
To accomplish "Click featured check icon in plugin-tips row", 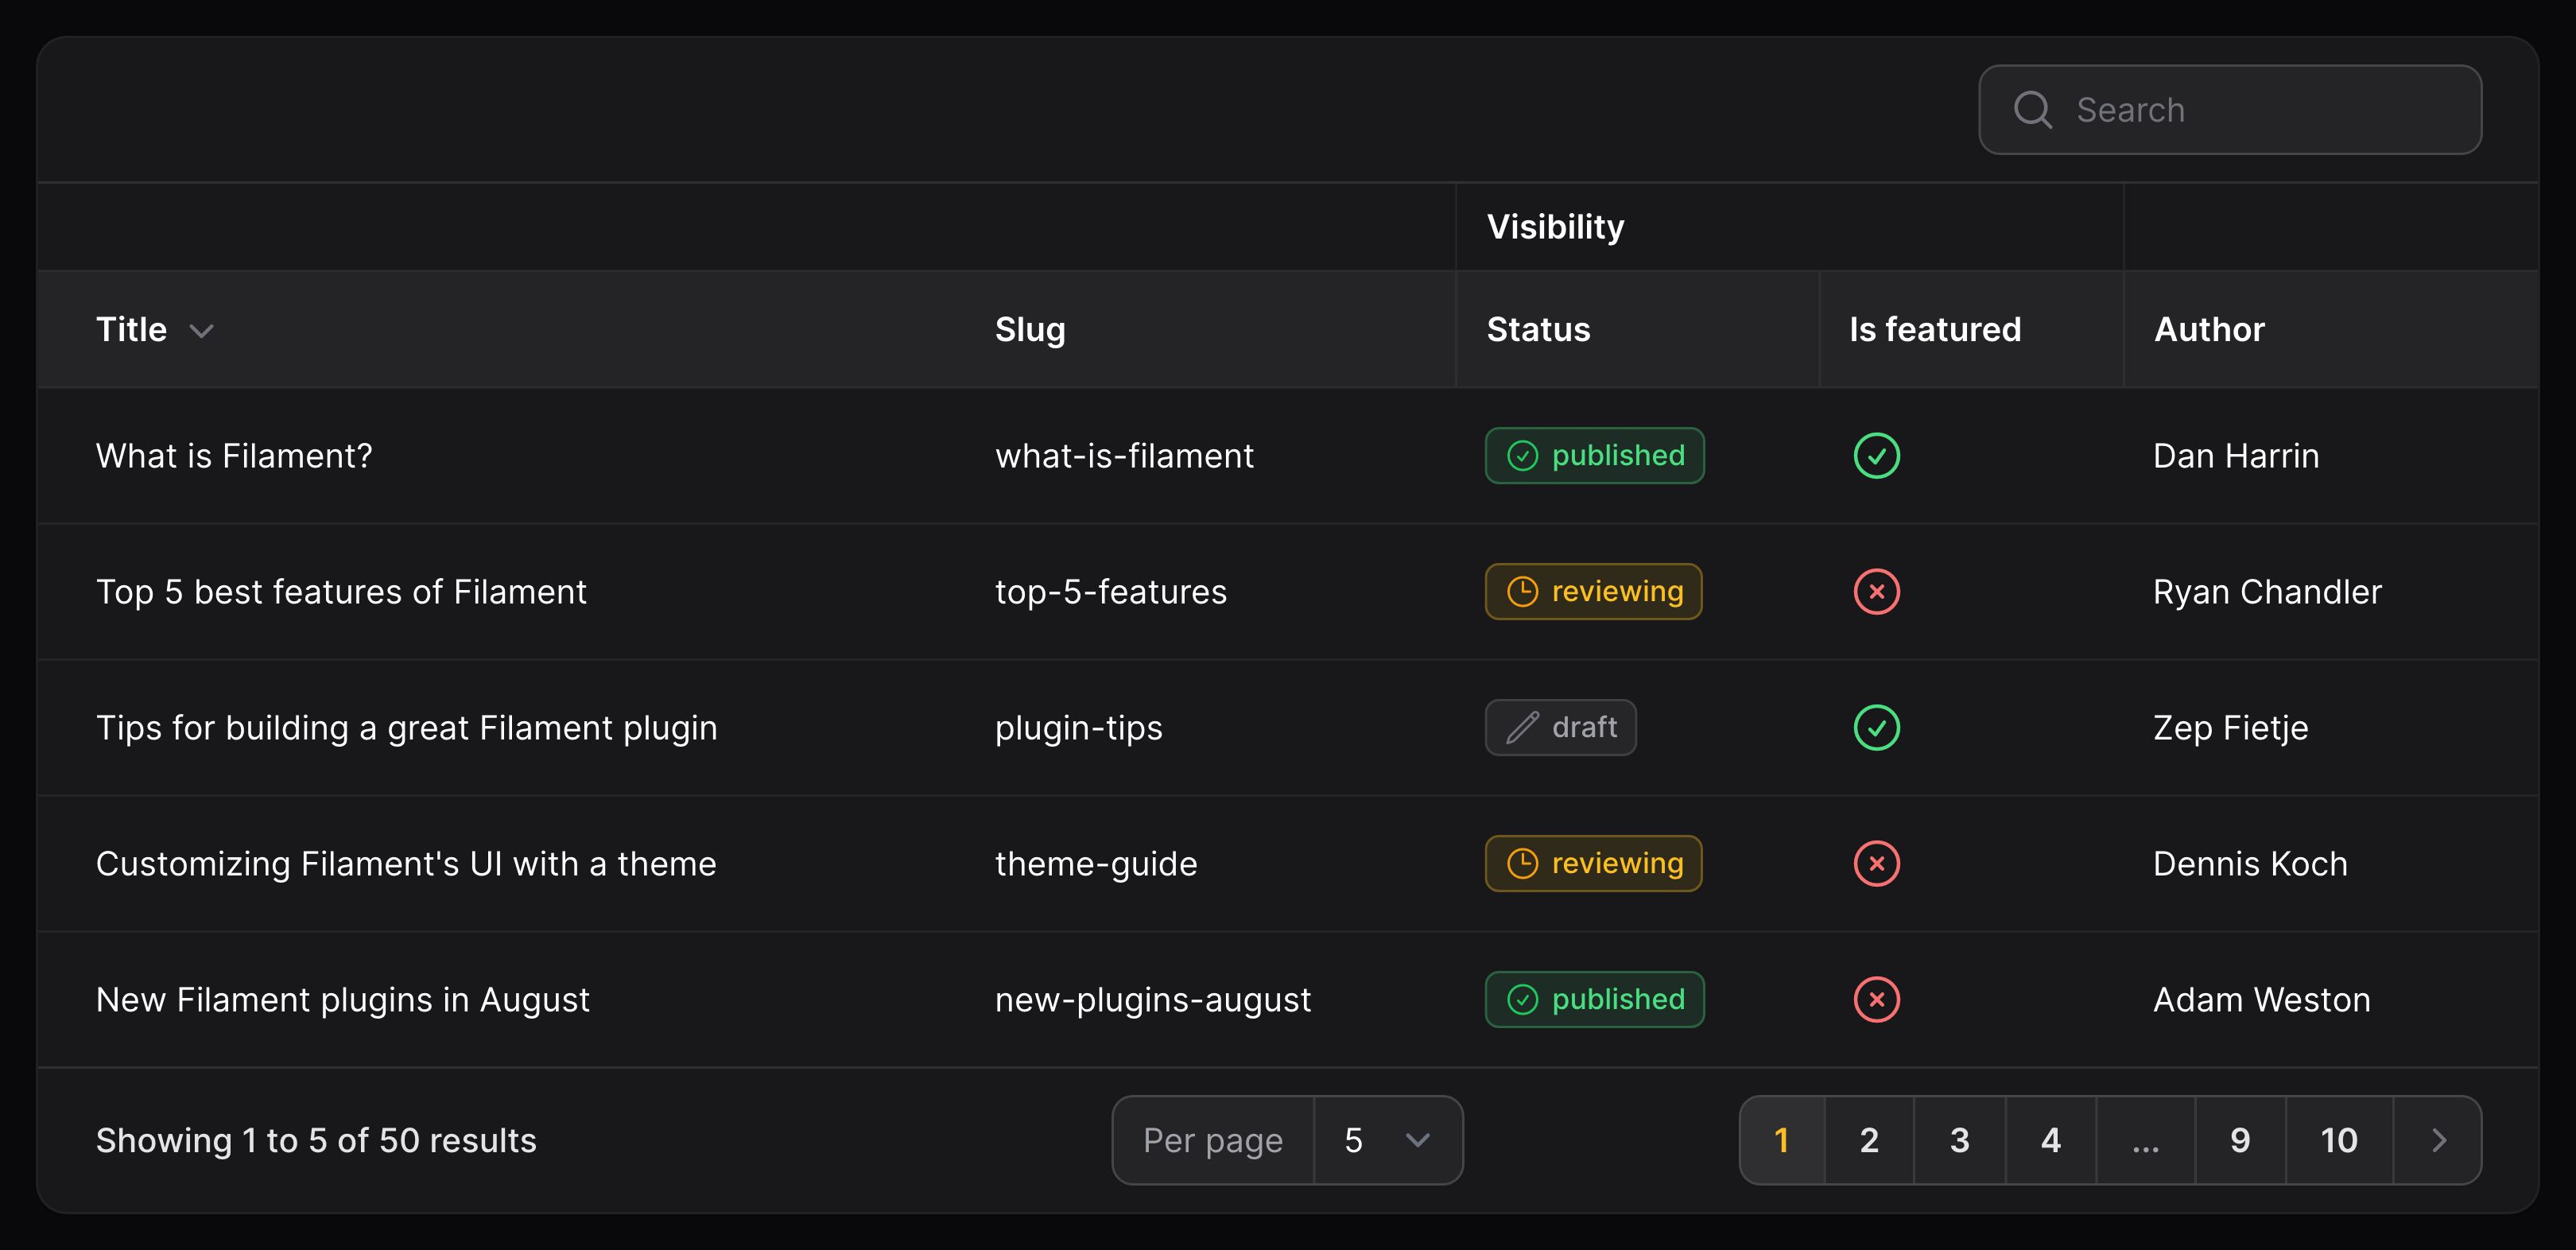I will [1877, 728].
